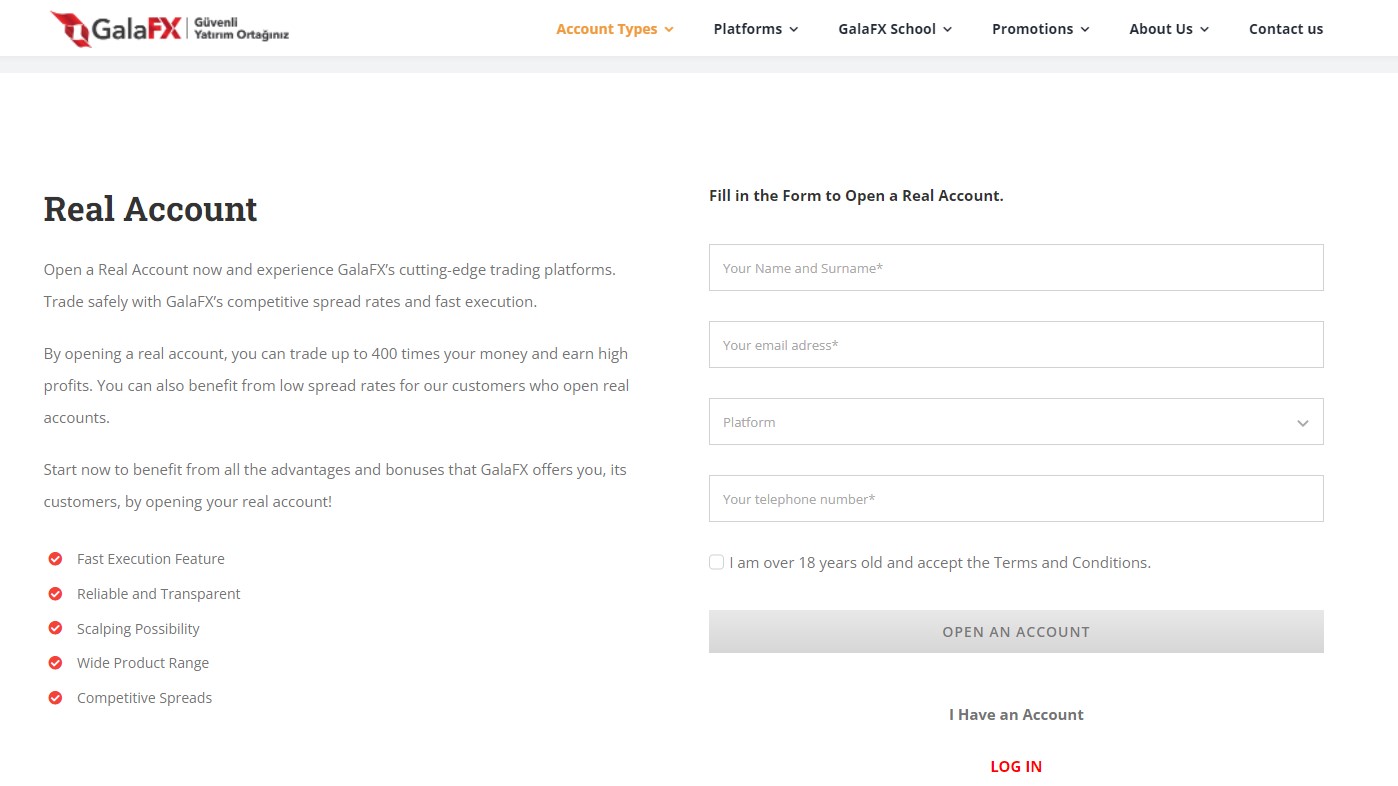Expand the Promotions menu
Screen dimensions: 1398x786
coord(1041,29)
